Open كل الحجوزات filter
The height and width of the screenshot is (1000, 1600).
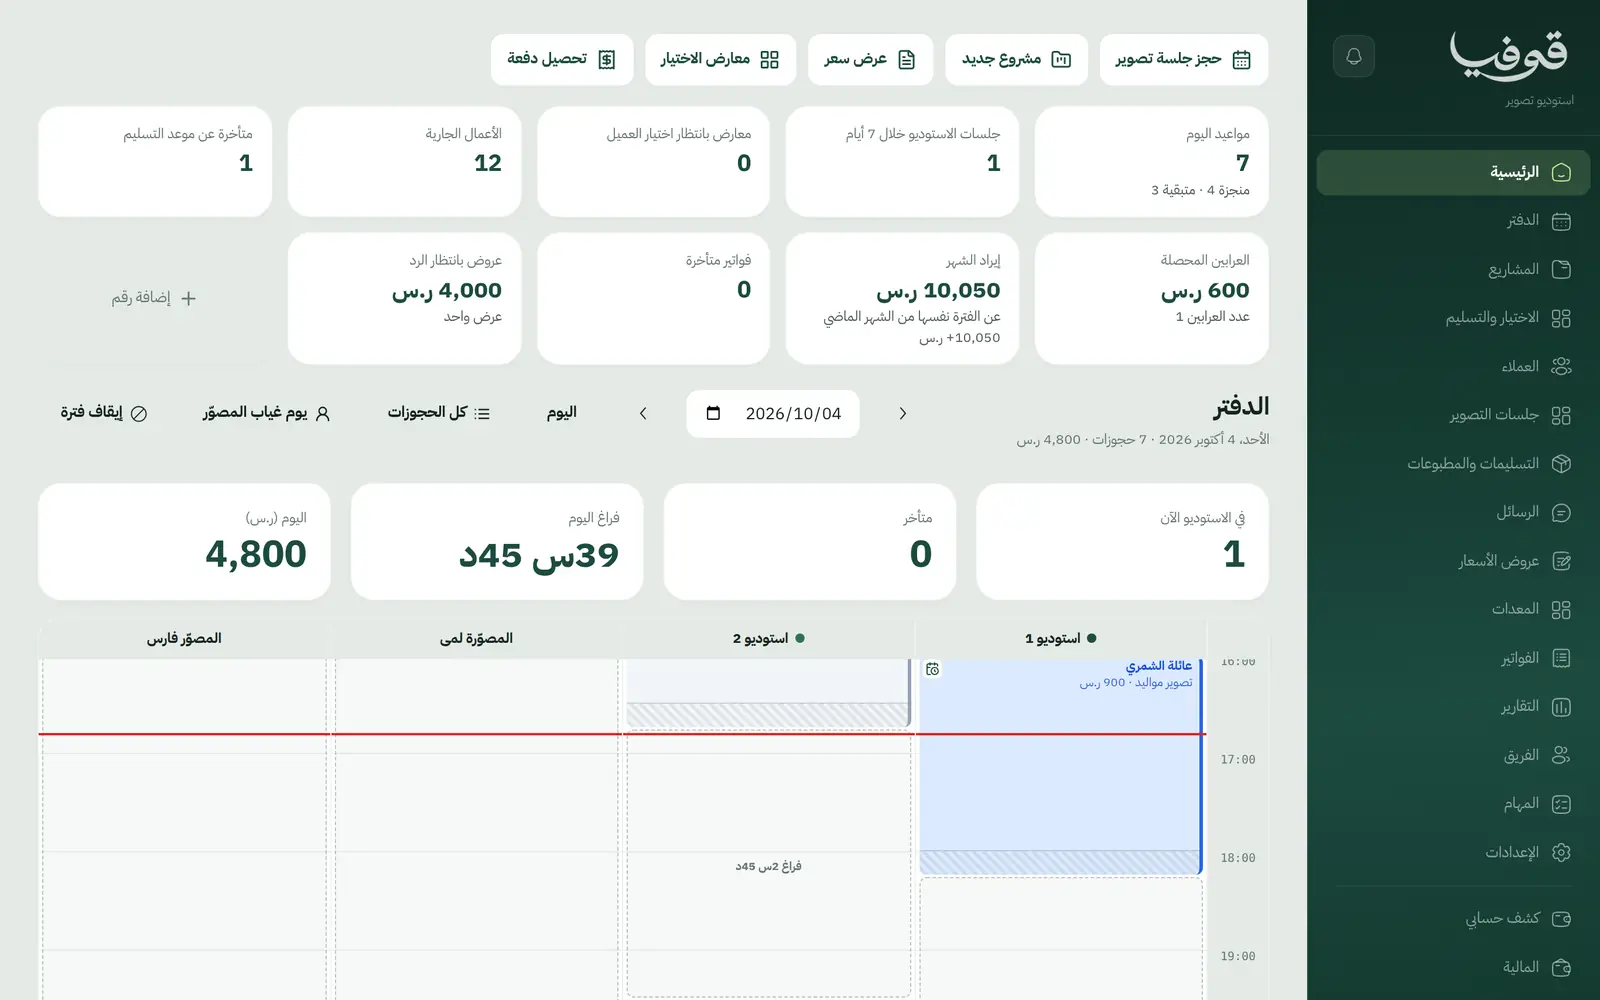439,413
